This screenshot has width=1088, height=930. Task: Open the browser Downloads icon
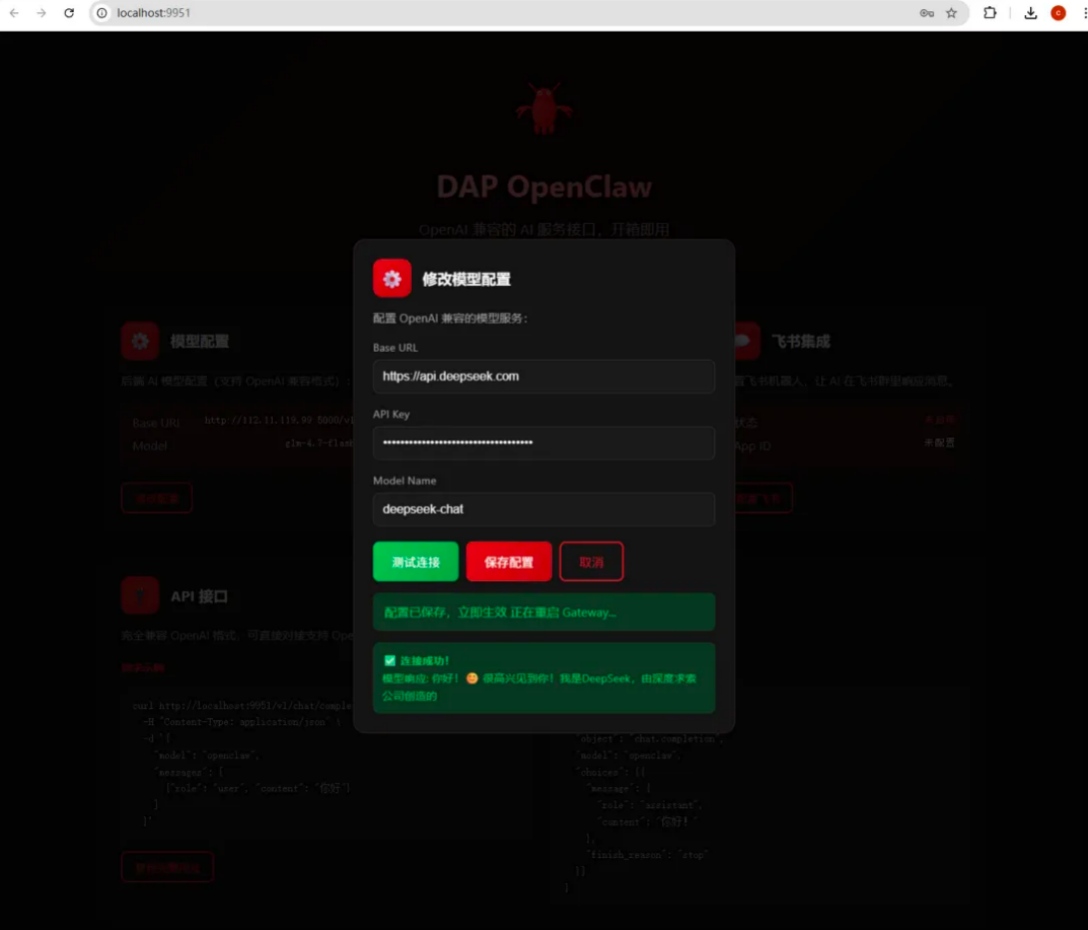coord(1030,13)
